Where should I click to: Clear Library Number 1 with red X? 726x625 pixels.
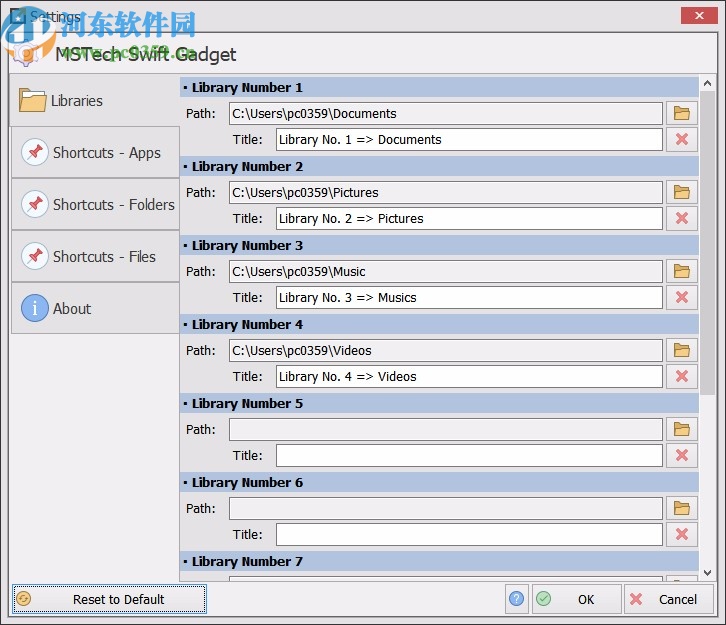coord(682,139)
